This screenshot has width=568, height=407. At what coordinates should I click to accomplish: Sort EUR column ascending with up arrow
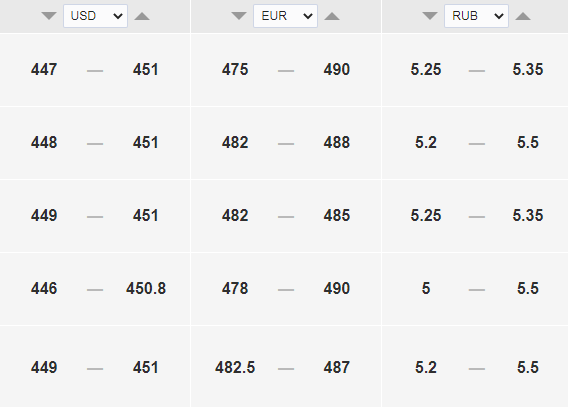[332, 16]
